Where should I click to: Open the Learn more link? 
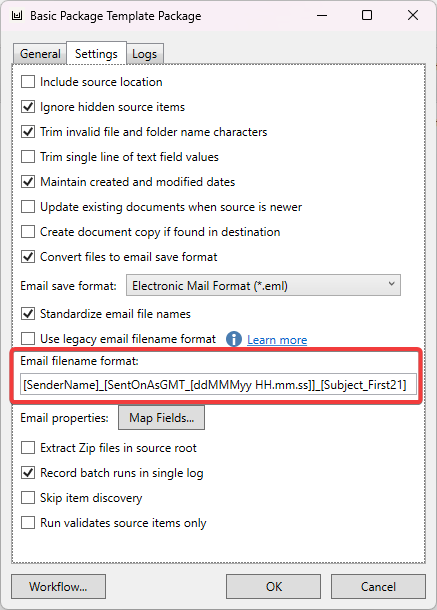coord(277,340)
